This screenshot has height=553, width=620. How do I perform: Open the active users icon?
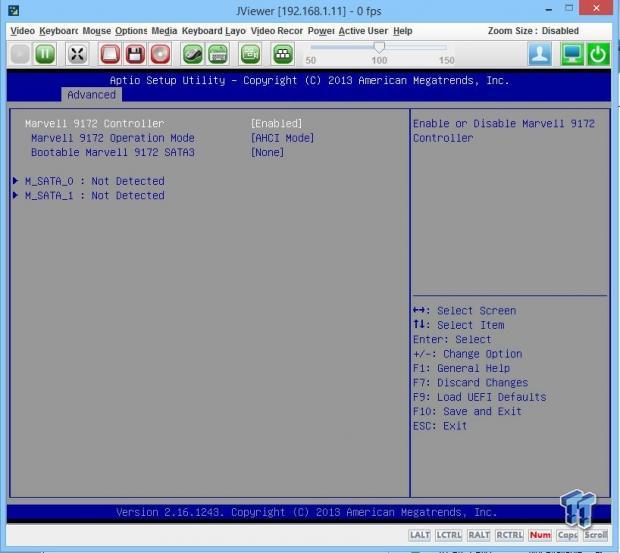click(x=540, y=54)
